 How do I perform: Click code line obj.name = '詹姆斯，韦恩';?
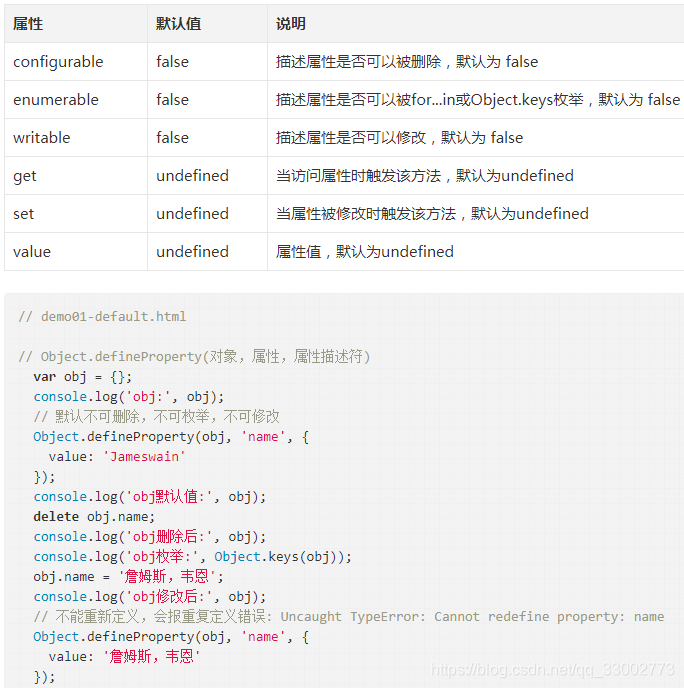point(129,577)
